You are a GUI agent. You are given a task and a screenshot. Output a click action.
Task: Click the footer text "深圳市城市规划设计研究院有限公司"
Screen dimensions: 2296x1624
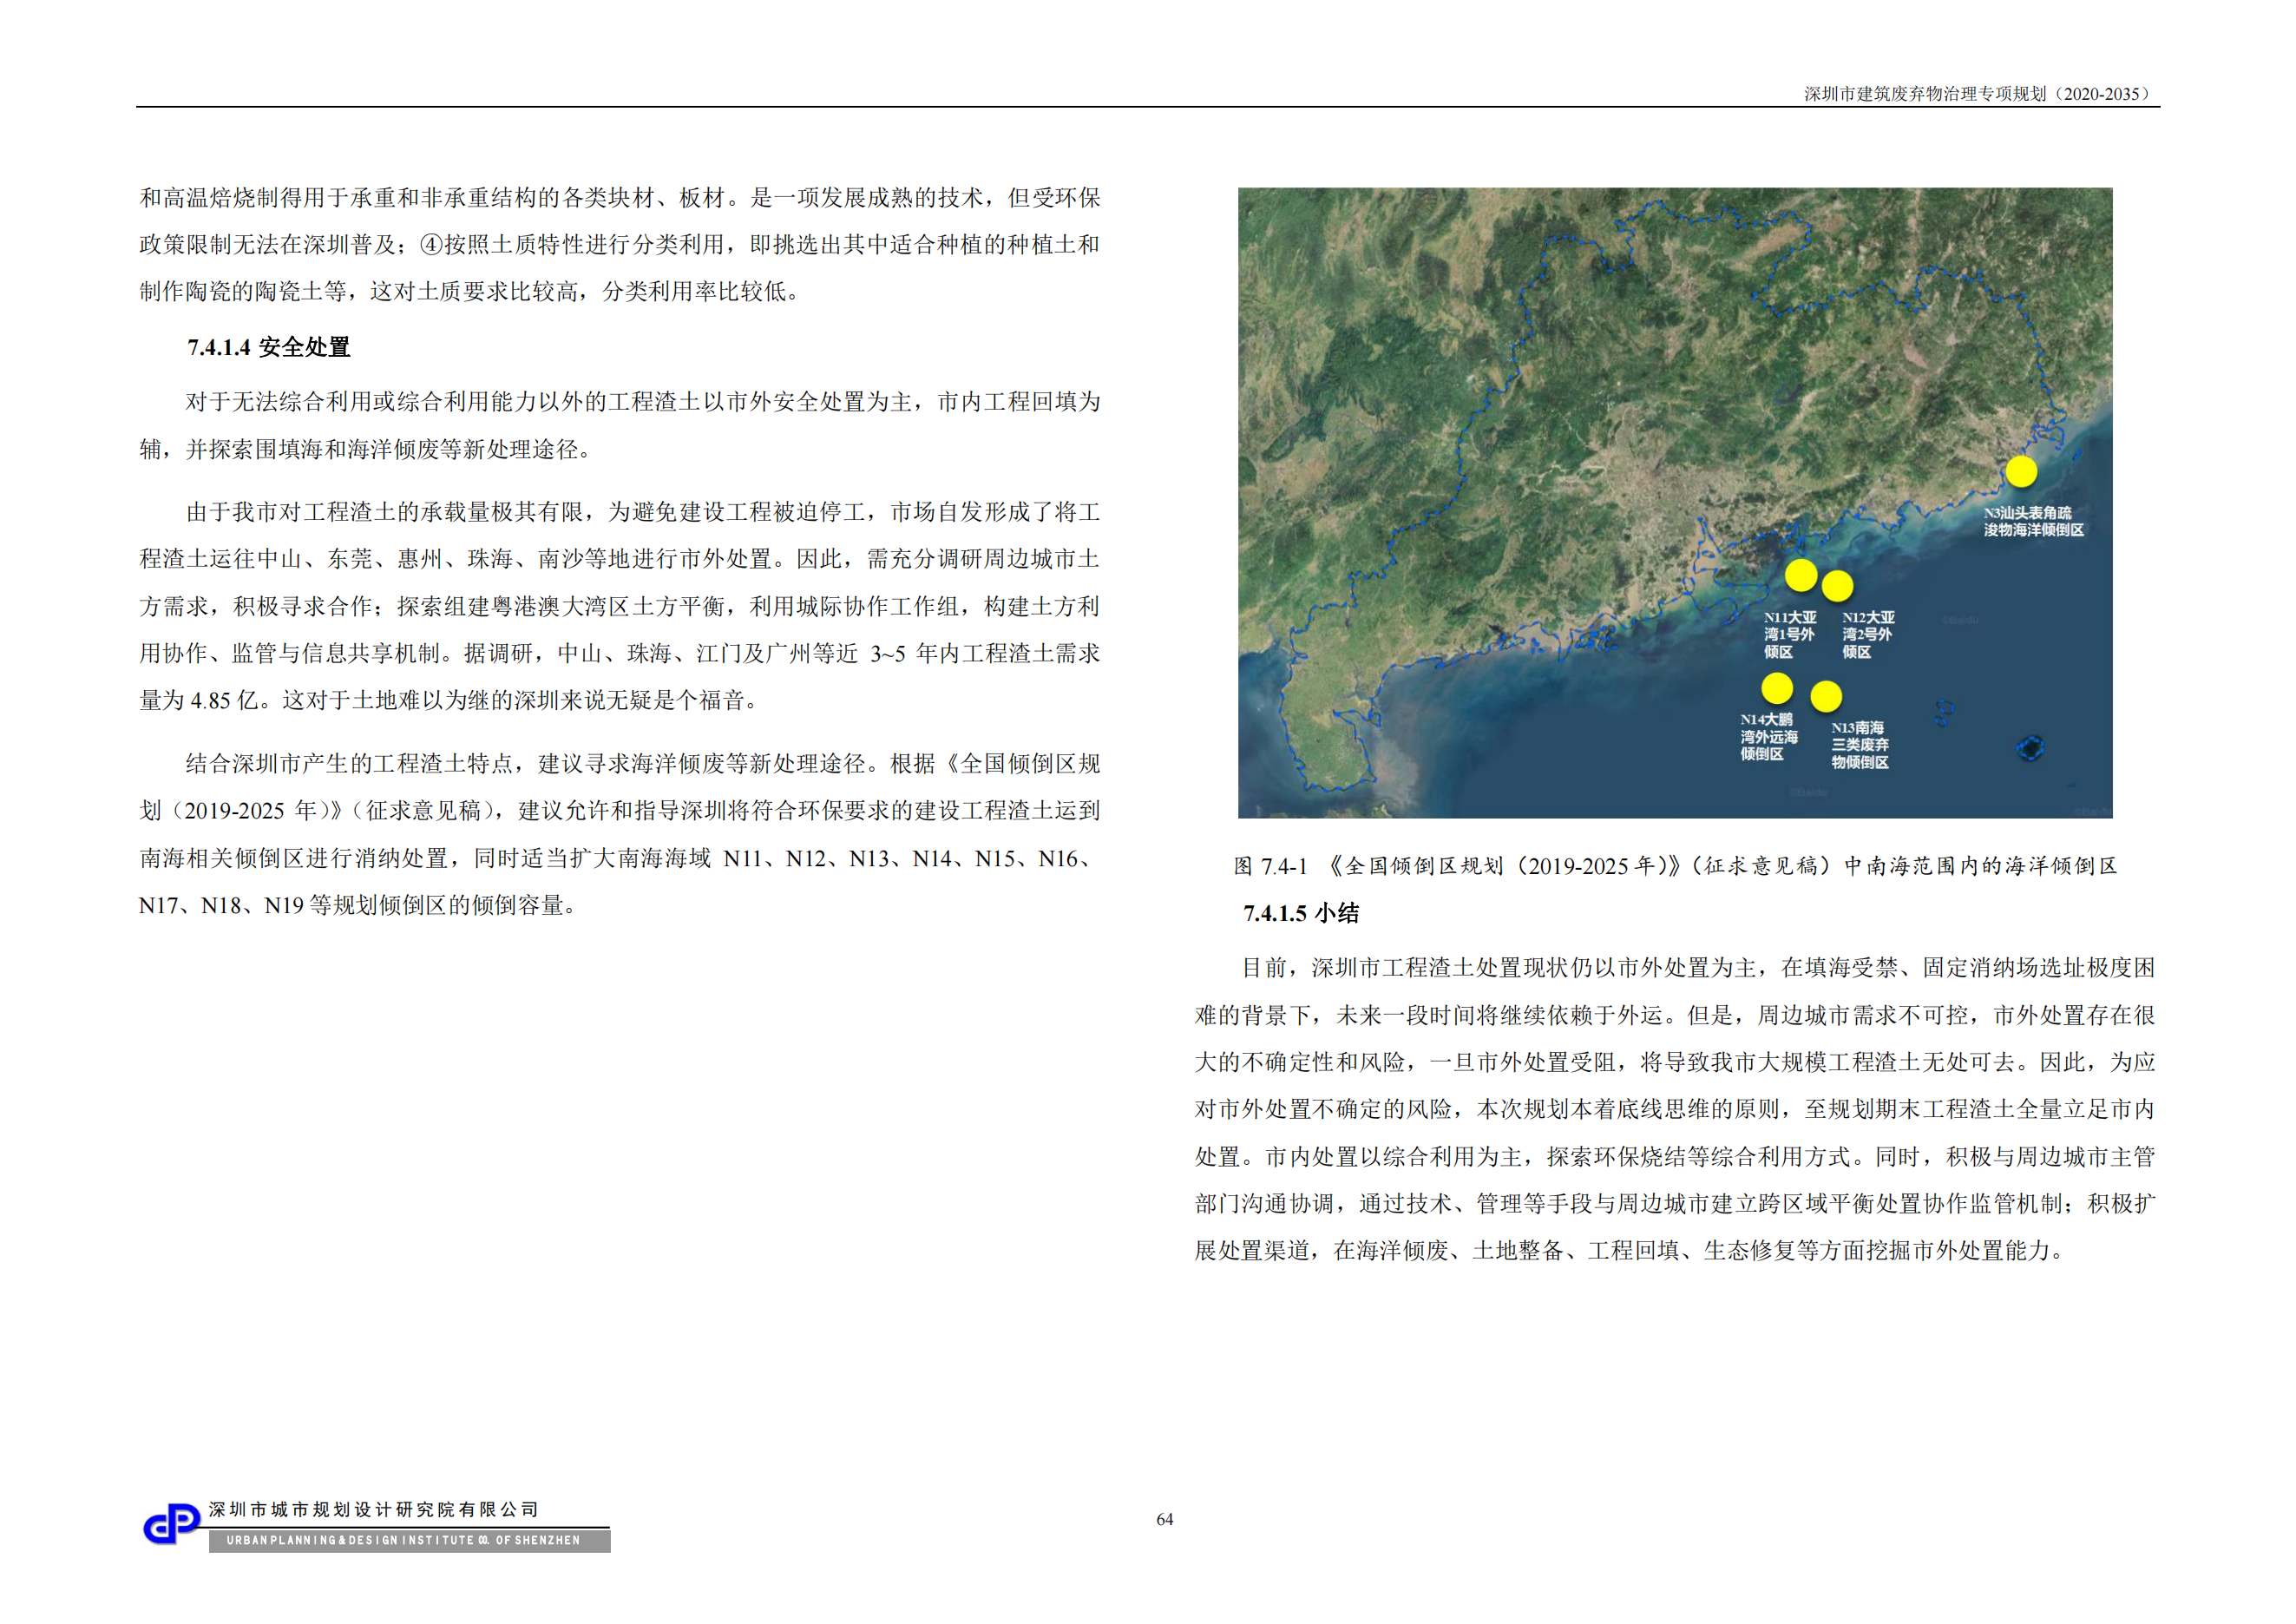(374, 1509)
